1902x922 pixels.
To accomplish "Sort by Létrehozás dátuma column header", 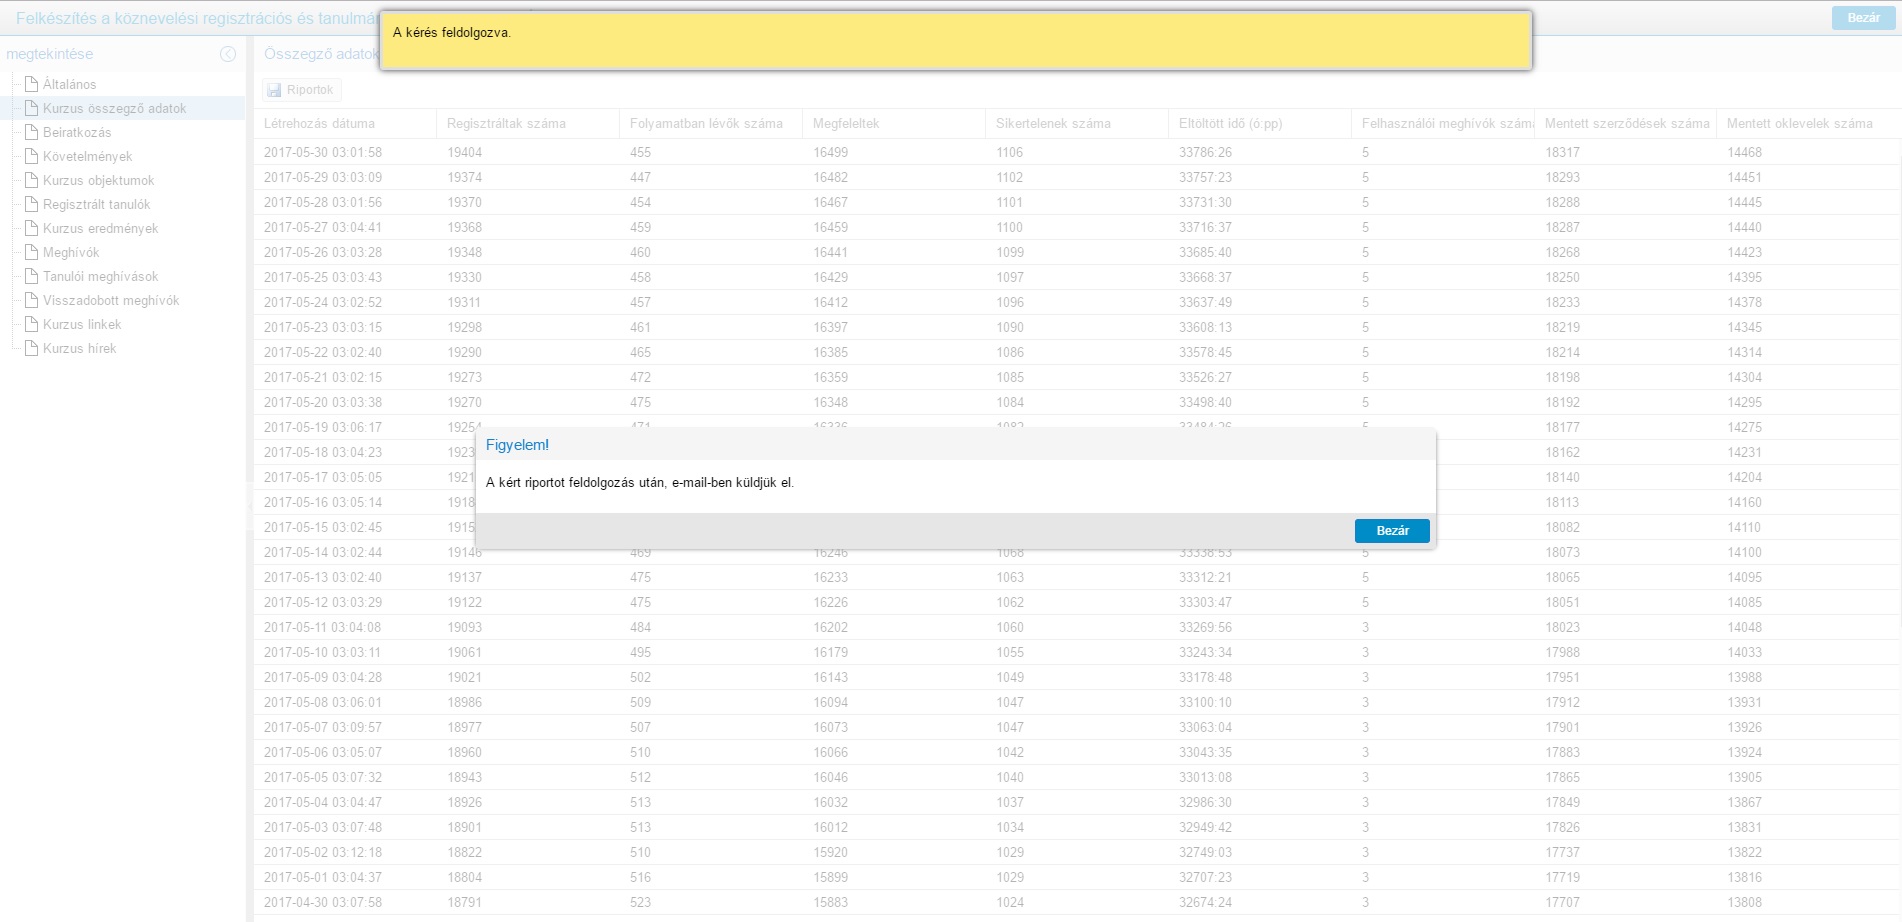I will pyautogui.click(x=319, y=124).
